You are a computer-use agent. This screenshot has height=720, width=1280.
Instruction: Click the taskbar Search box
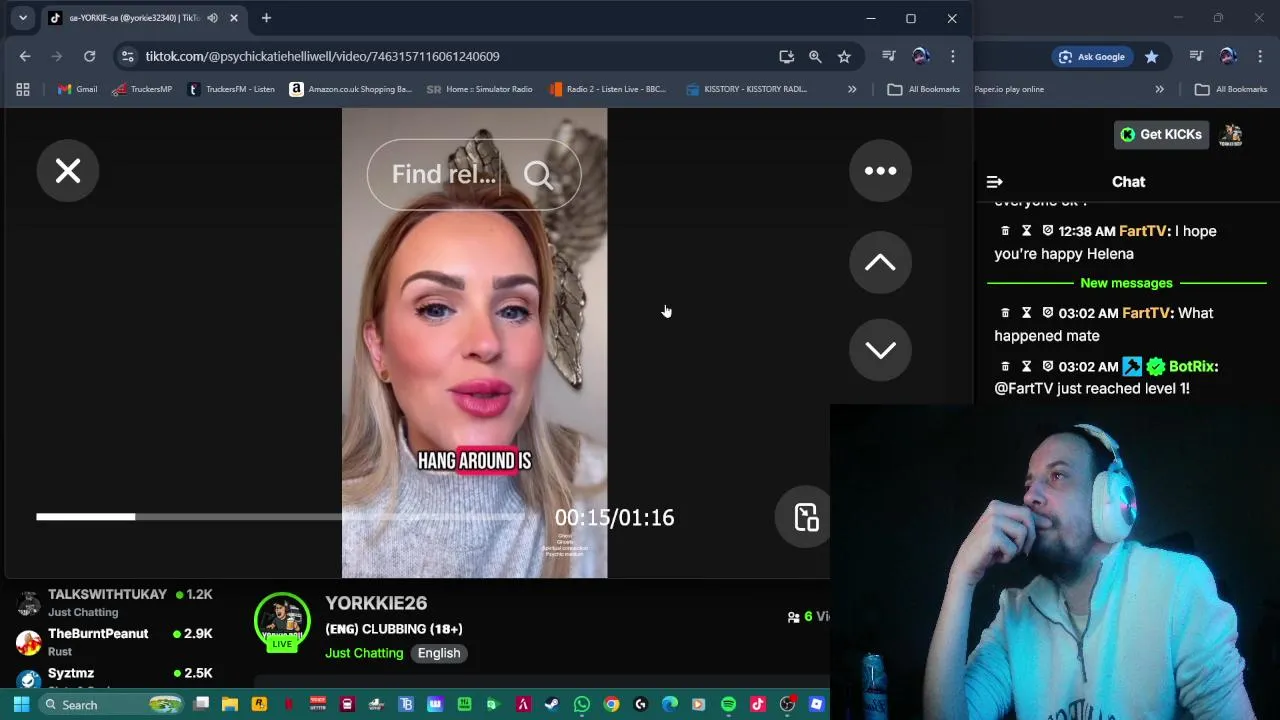pos(111,704)
